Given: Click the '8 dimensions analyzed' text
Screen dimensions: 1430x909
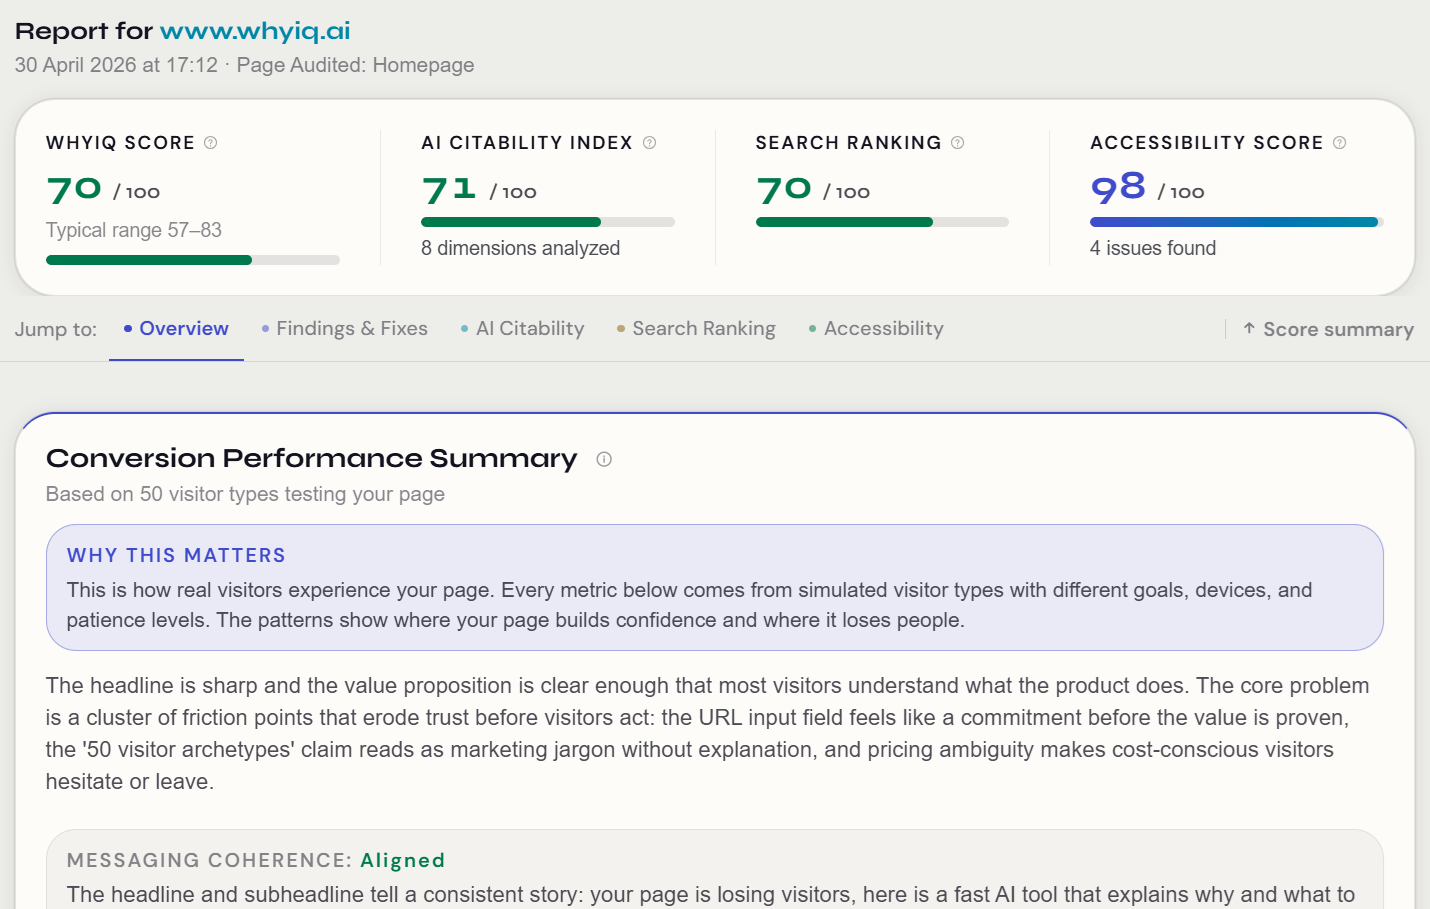Looking at the screenshot, I should click(521, 248).
